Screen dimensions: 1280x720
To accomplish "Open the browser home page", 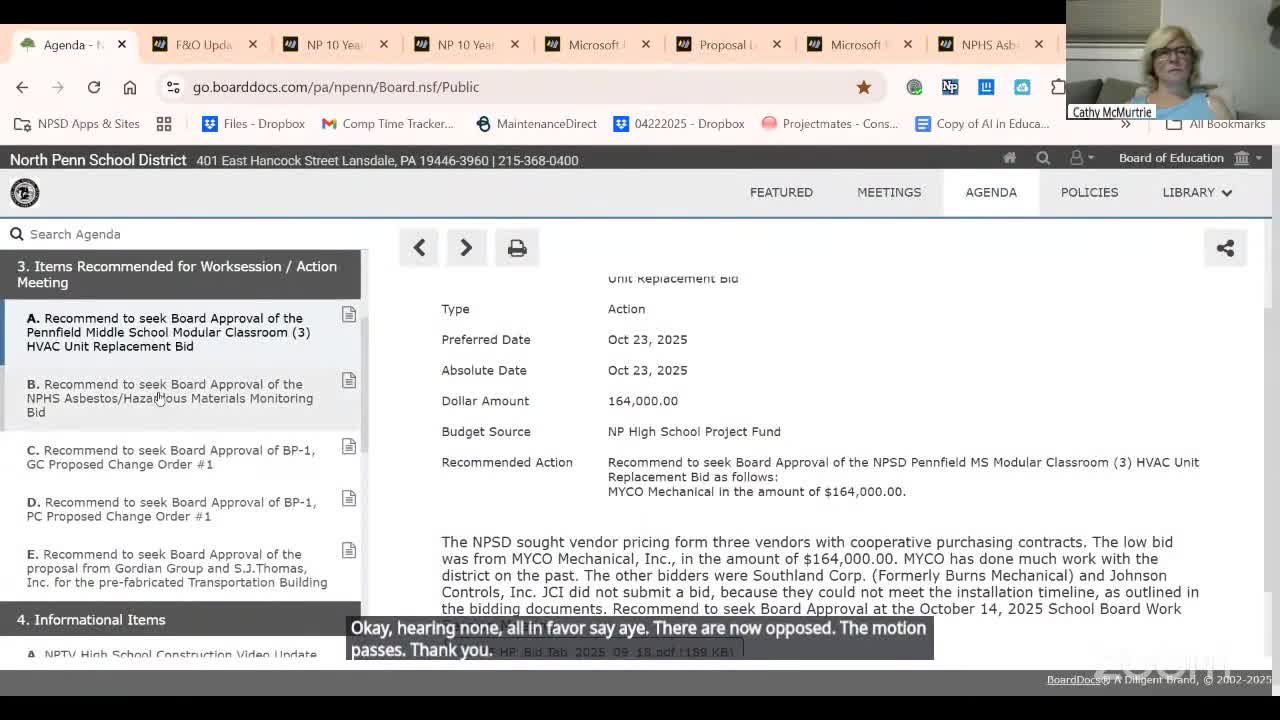I will tap(130, 87).
